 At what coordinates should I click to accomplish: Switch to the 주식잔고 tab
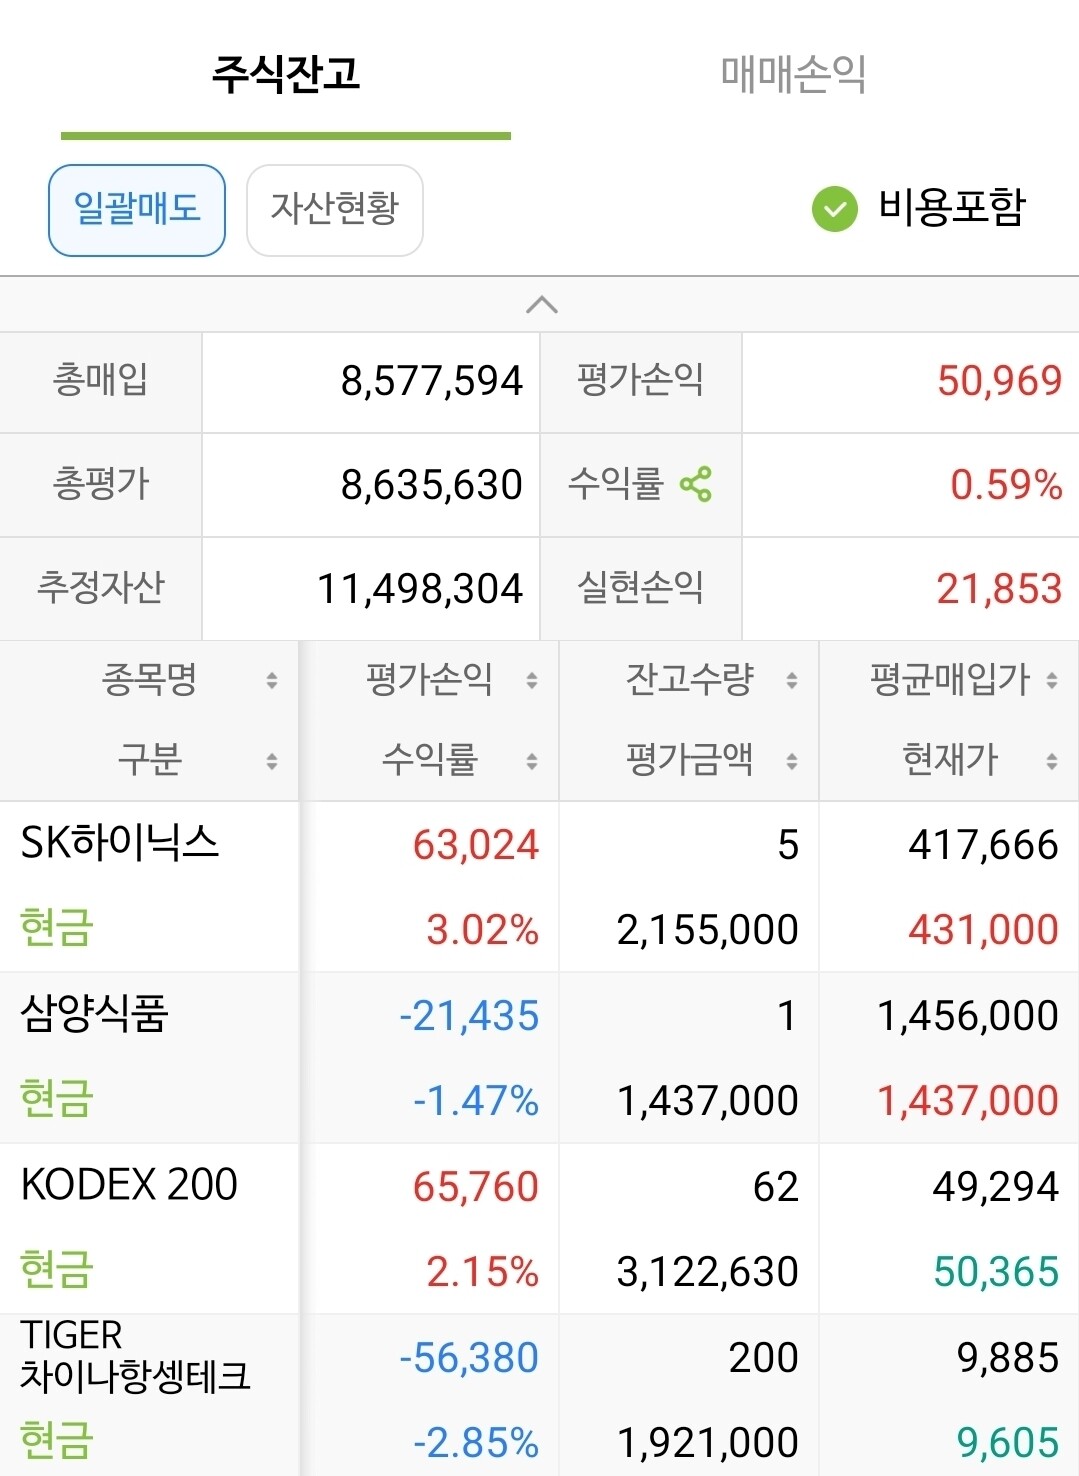(286, 74)
